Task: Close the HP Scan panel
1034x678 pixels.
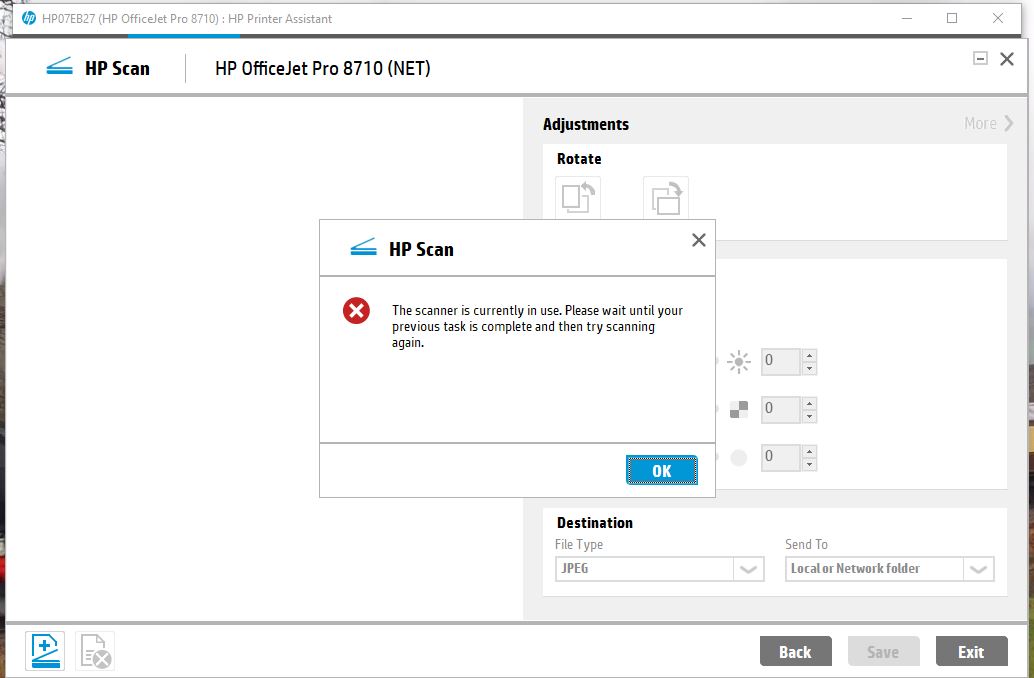Action: pos(1007,59)
